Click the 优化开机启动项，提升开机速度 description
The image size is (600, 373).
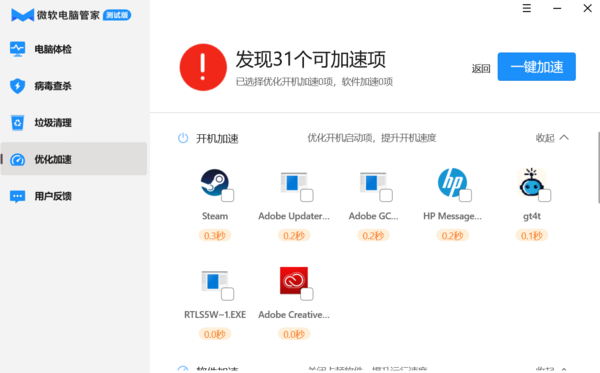coord(372,138)
